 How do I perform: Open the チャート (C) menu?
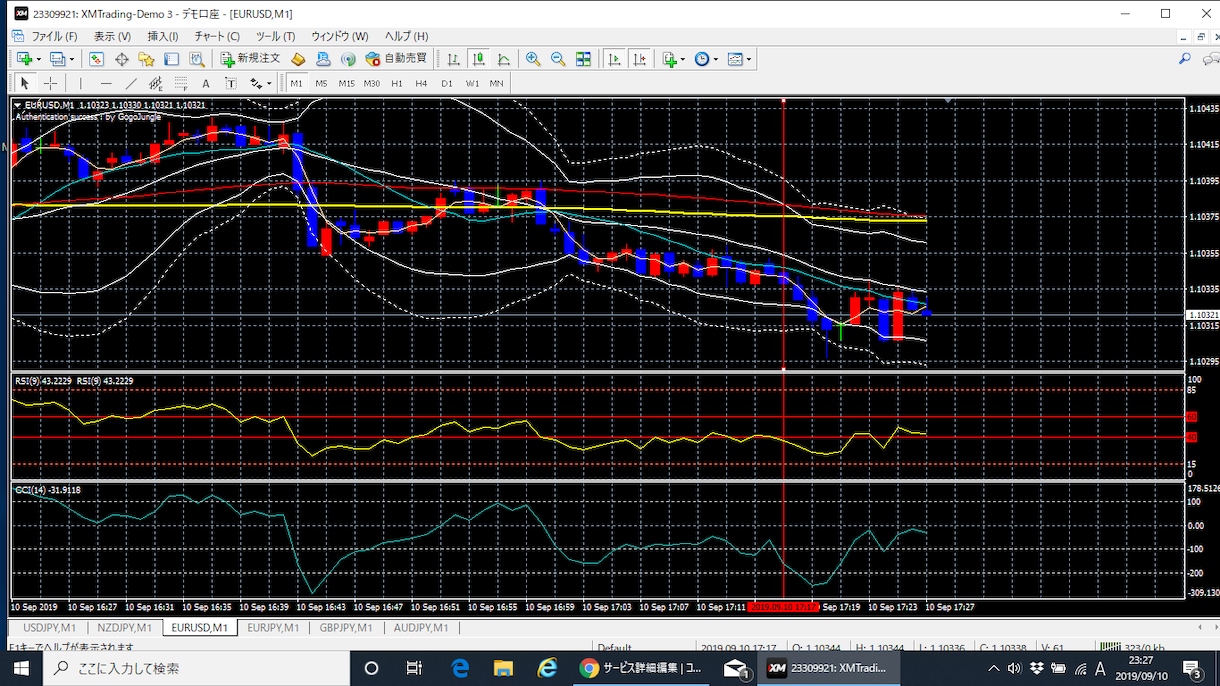tap(217, 36)
